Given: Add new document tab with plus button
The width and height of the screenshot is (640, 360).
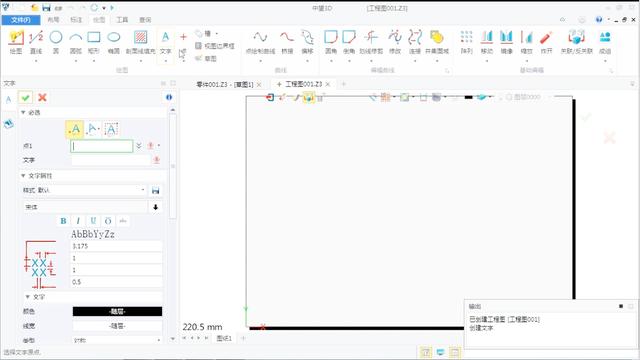Looking at the screenshot, I should [x=344, y=84].
